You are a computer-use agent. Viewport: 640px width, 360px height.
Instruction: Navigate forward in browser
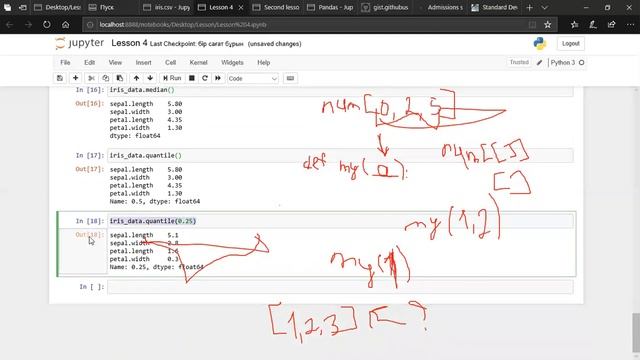click(28, 24)
